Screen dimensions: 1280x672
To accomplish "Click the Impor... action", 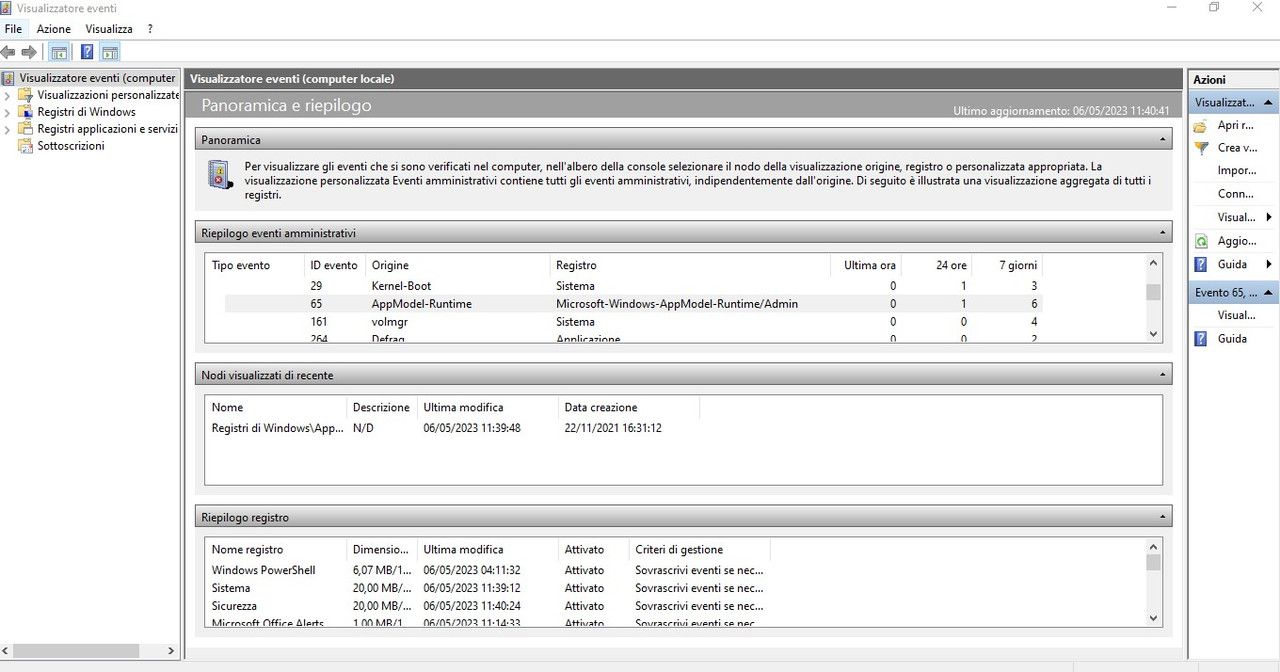I will click(1236, 171).
